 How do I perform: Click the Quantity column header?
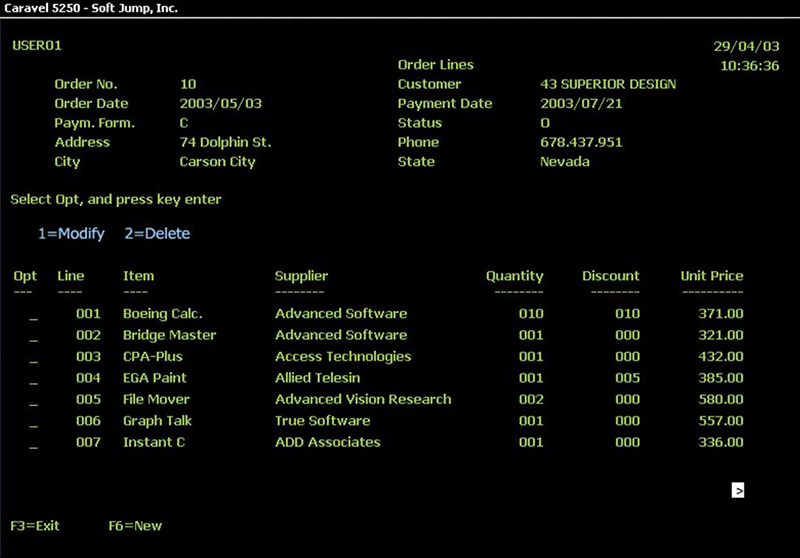click(x=514, y=276)
